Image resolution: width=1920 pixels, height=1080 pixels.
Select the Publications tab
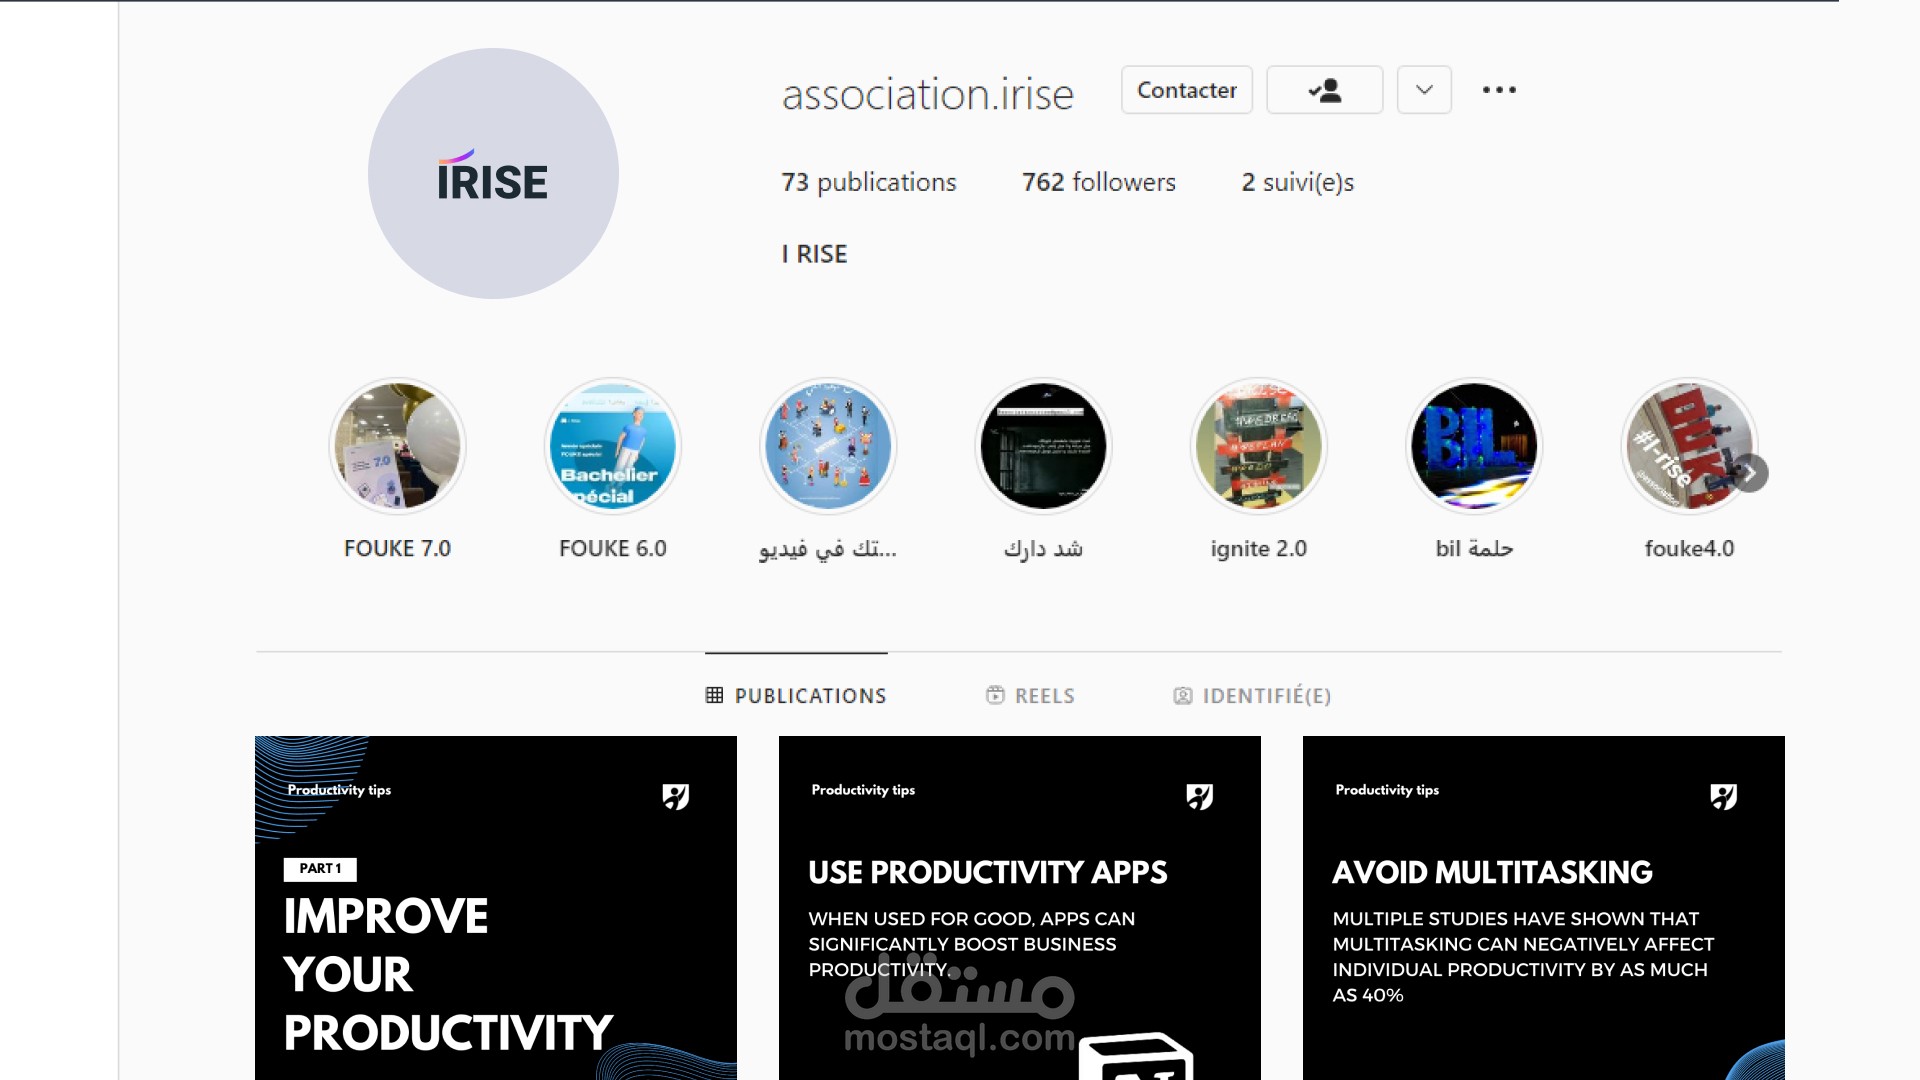pos(796,696)
